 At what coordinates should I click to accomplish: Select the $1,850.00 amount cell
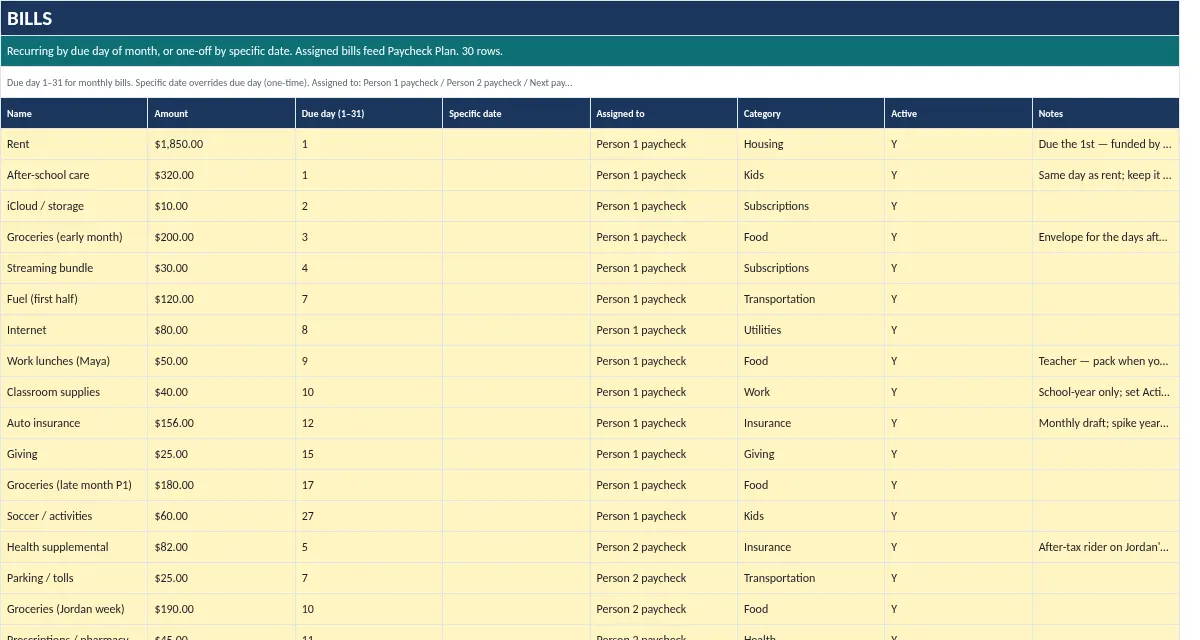[x=221, y=144]
